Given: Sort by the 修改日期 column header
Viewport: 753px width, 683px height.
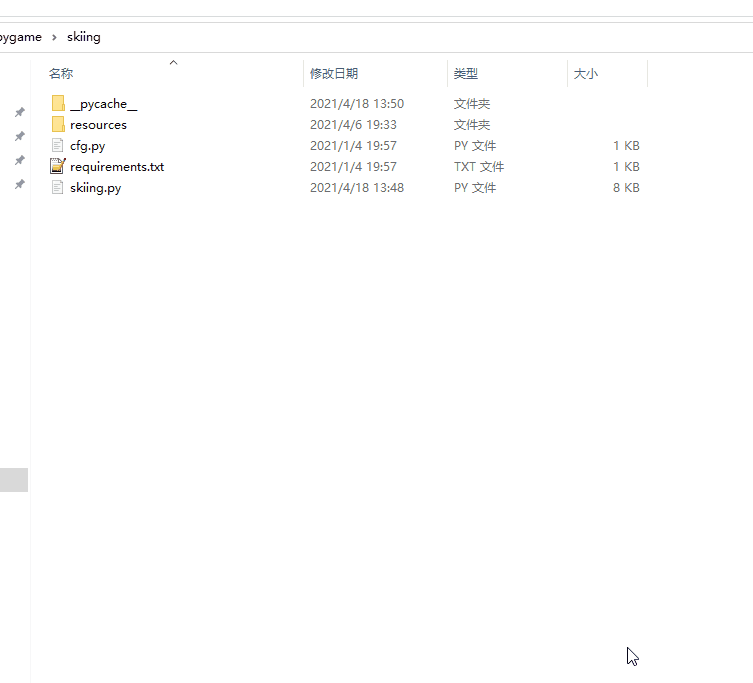Looking at the screenshot, I should (334, 73).
